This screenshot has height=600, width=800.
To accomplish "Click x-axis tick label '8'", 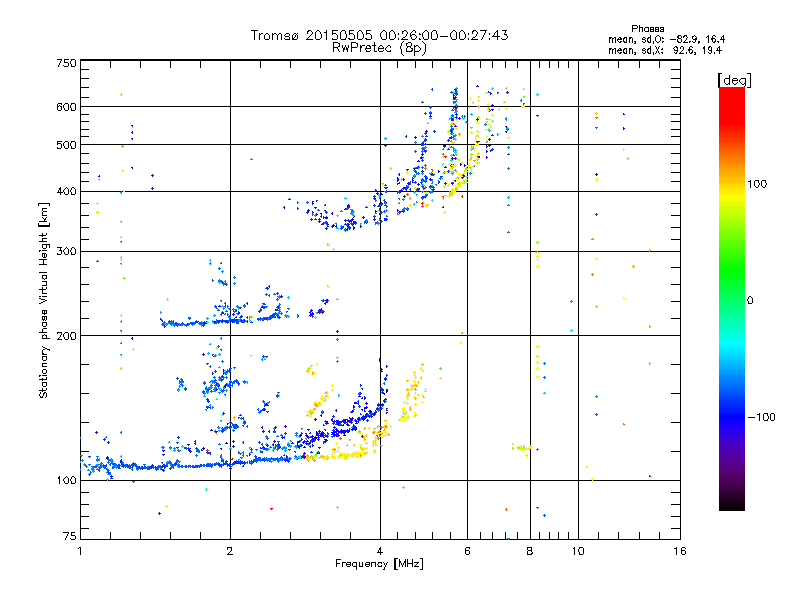I will 530,551.
